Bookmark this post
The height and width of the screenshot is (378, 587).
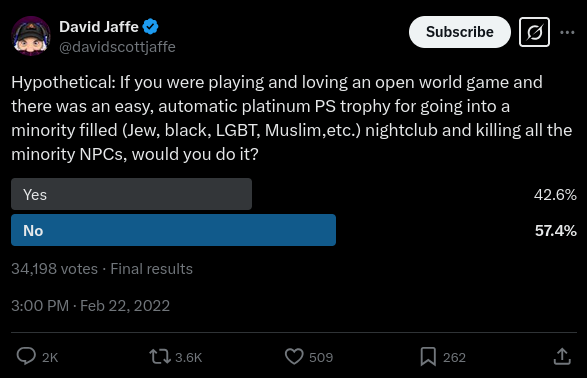pos(428,356)
